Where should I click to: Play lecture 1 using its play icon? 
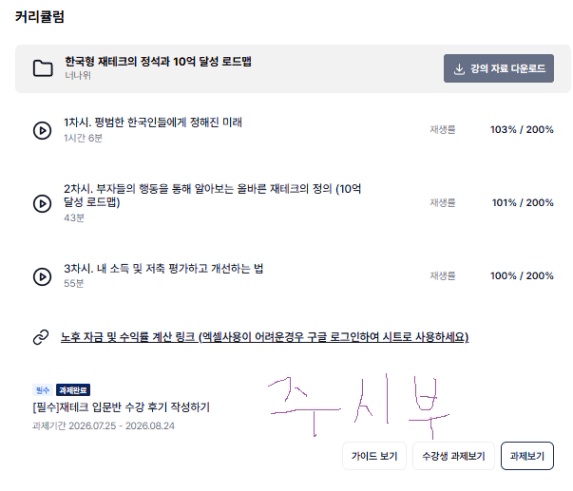42,130
